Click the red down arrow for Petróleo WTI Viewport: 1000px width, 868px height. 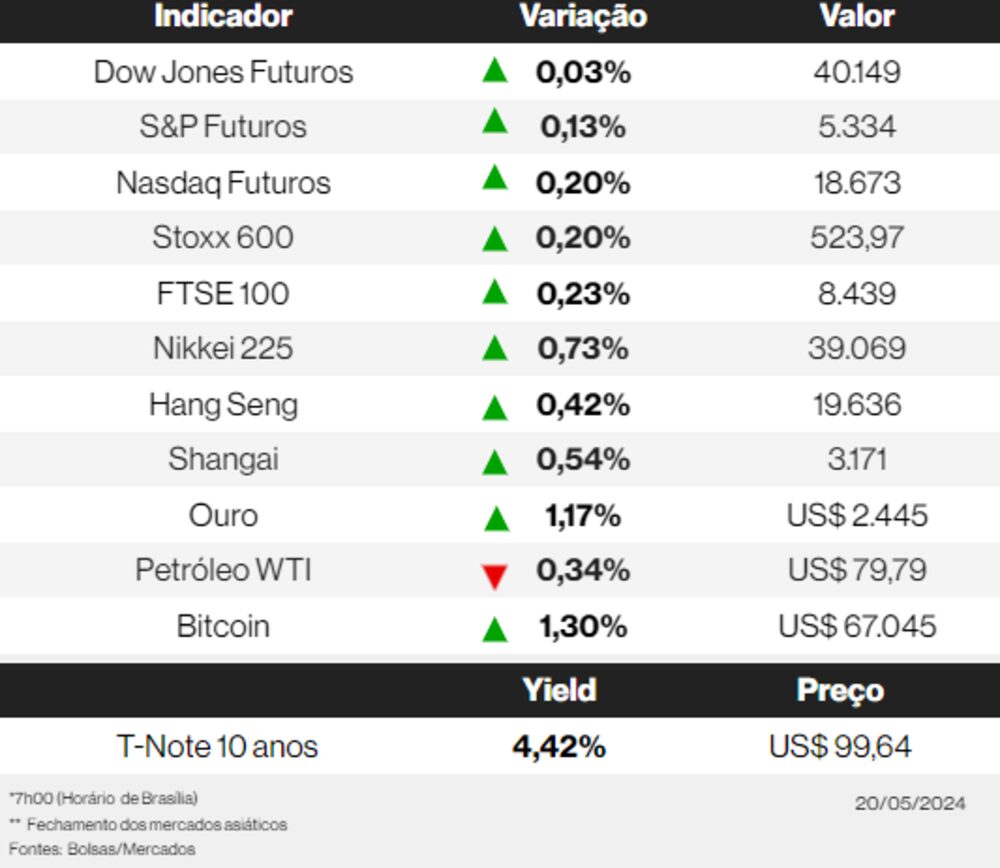pyautogui.click(x=495, y=575)
